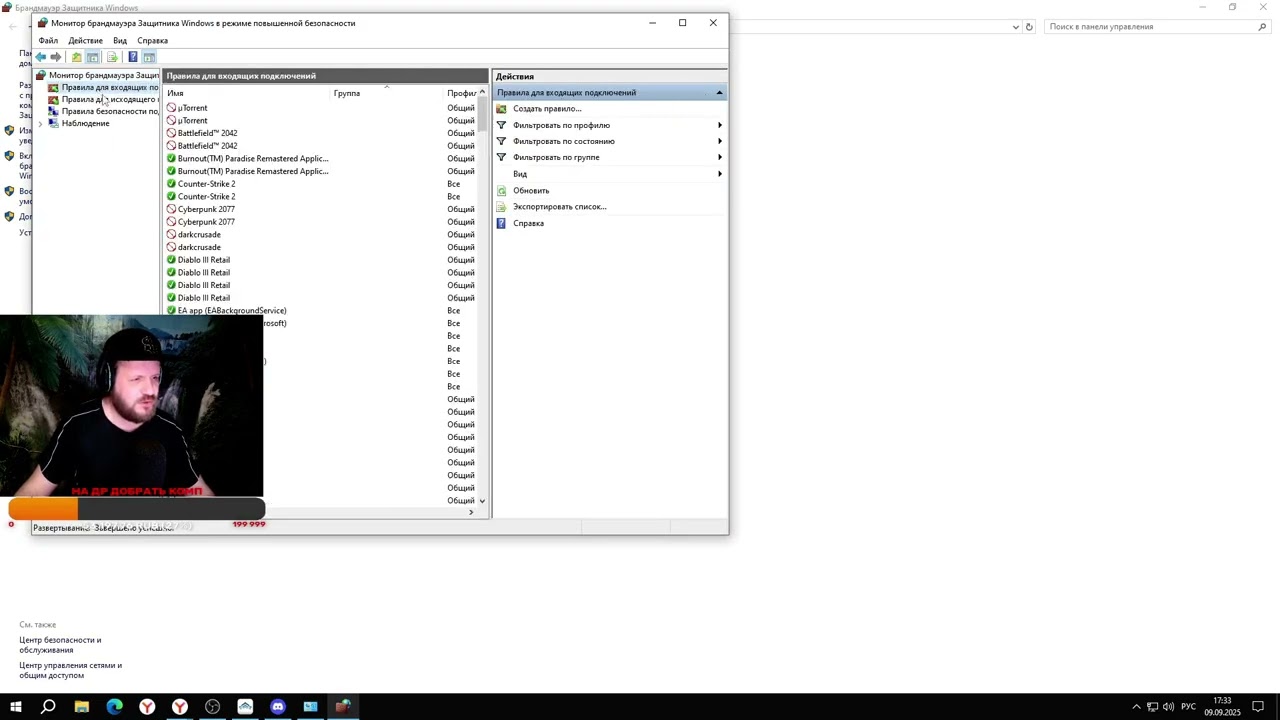The height and width of the screenshot is (720, 1280).
Task: Click refresh button in Control Panel address bar
Action: click(x=1029, y=27)
